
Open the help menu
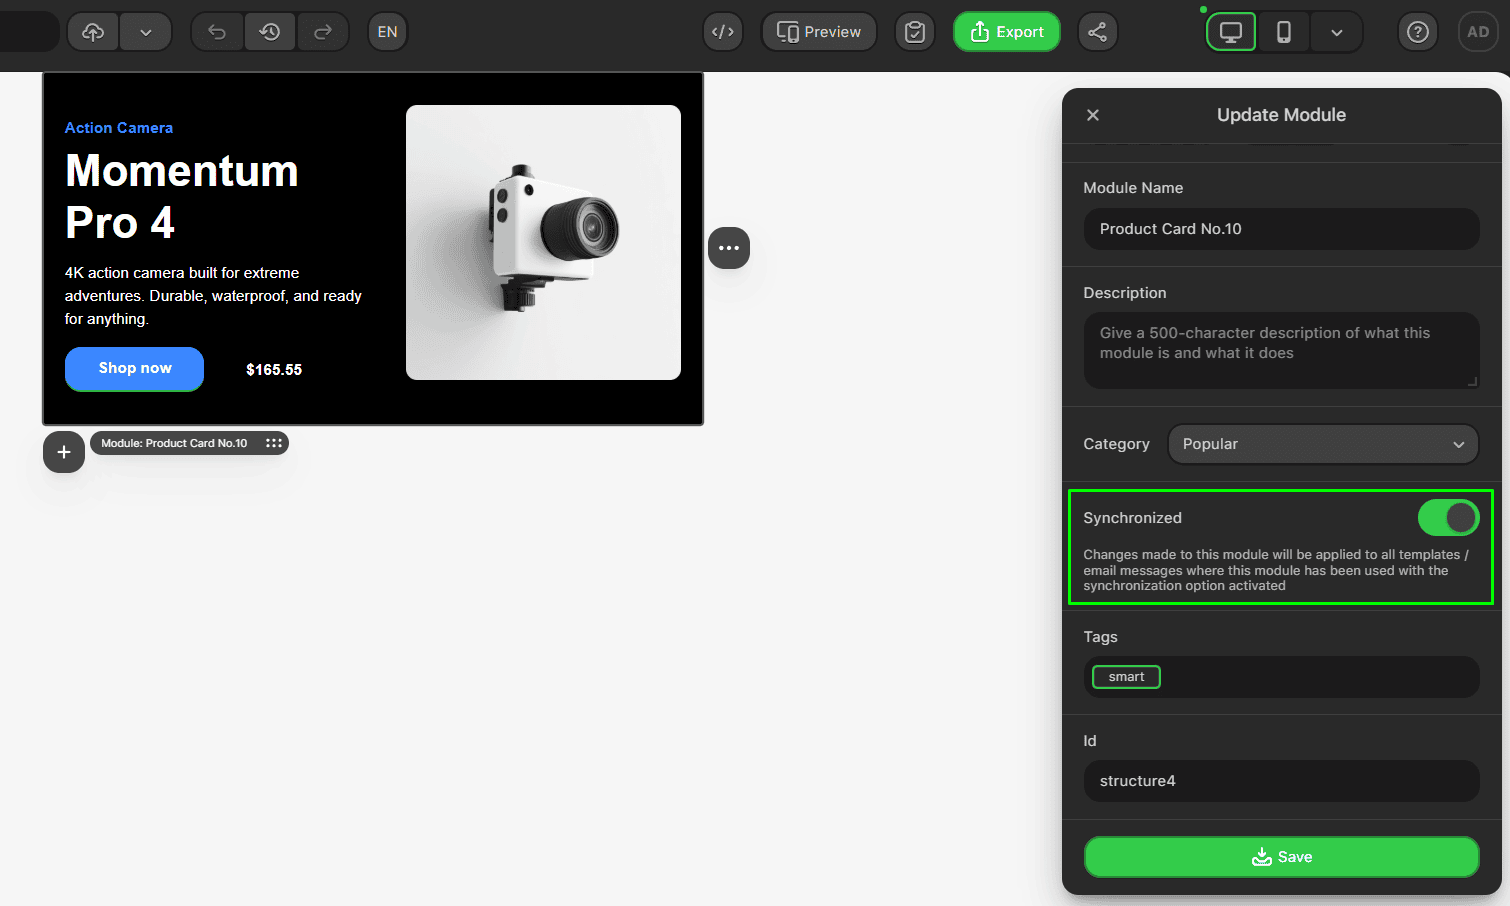(1417, 31)
